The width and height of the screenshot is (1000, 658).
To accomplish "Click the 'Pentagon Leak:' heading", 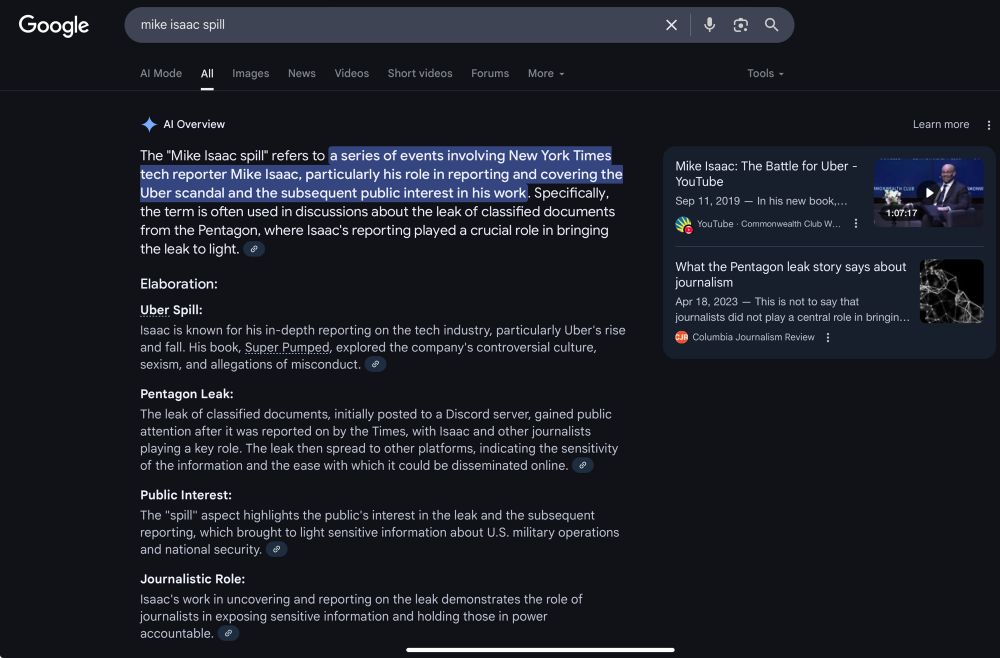I will click(187, 394).
